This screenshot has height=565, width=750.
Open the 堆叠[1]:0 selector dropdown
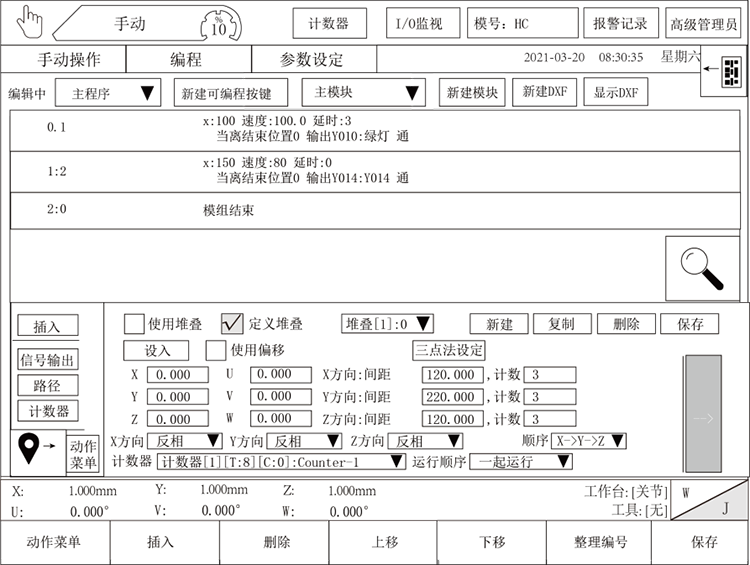coord(387,323)
